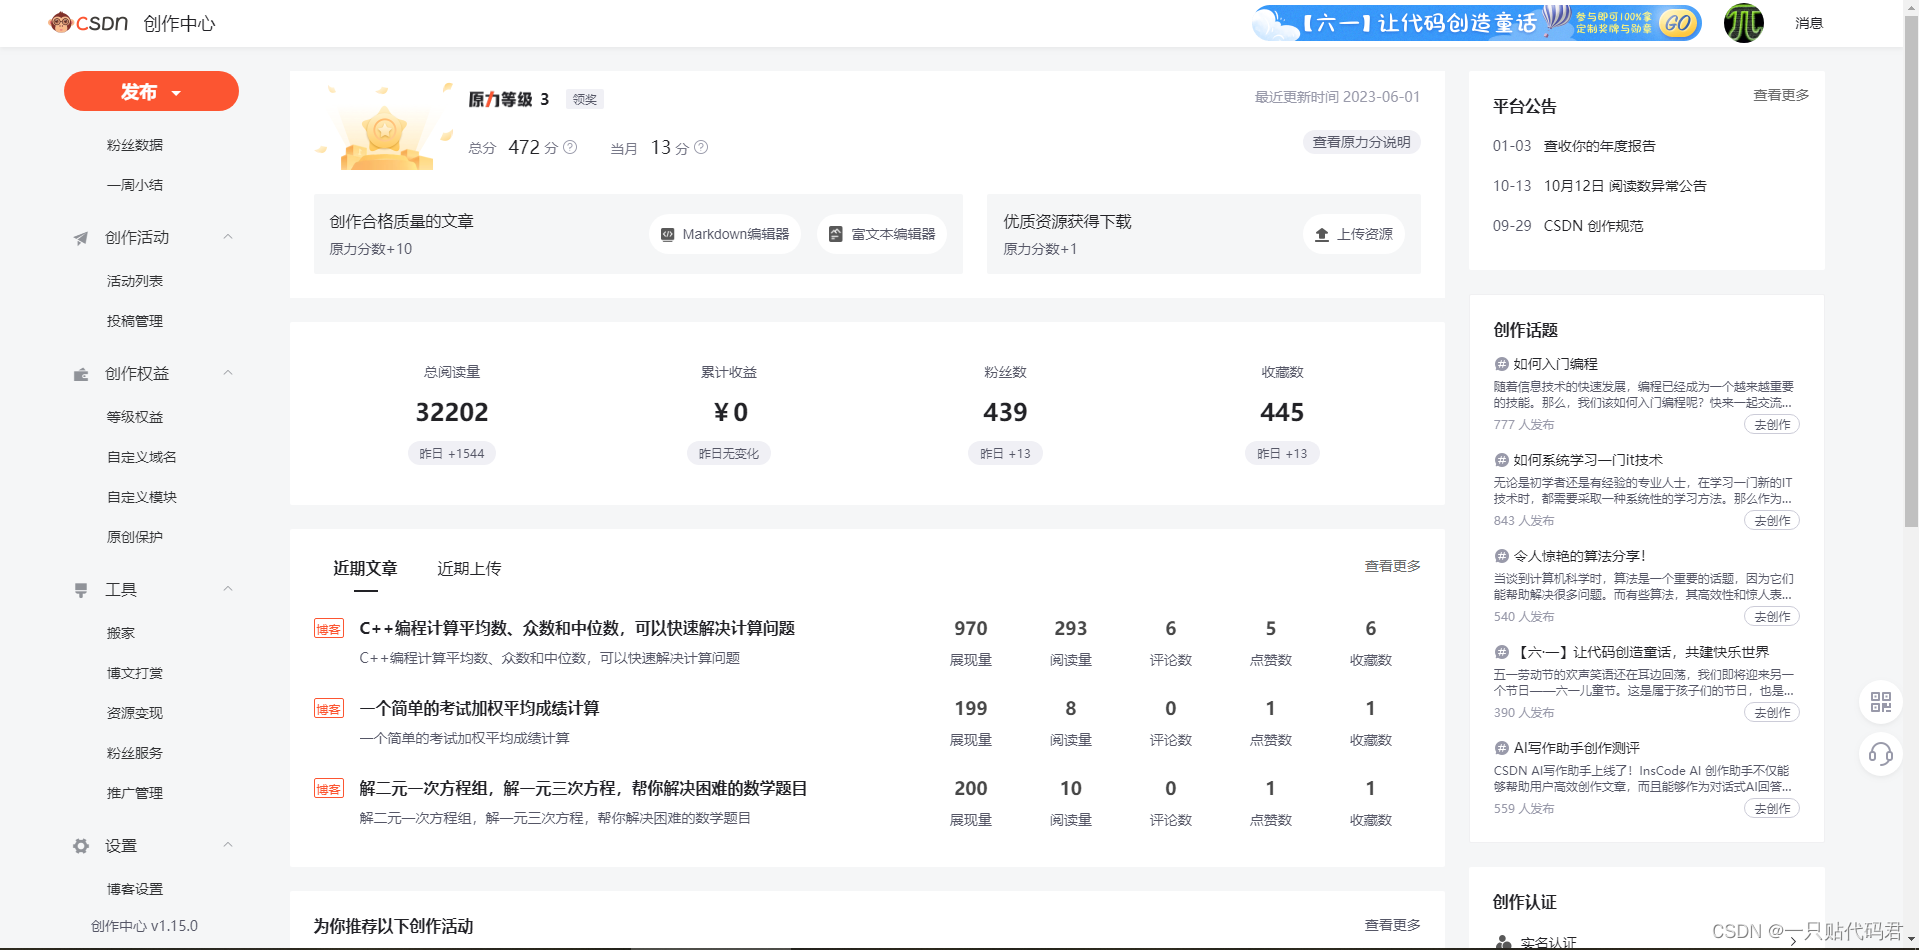This screenshot has width=1919, height=950.
Task: Click the 查看原力分说明 button
Action: pyautogui.click(x=1361, y=142)
